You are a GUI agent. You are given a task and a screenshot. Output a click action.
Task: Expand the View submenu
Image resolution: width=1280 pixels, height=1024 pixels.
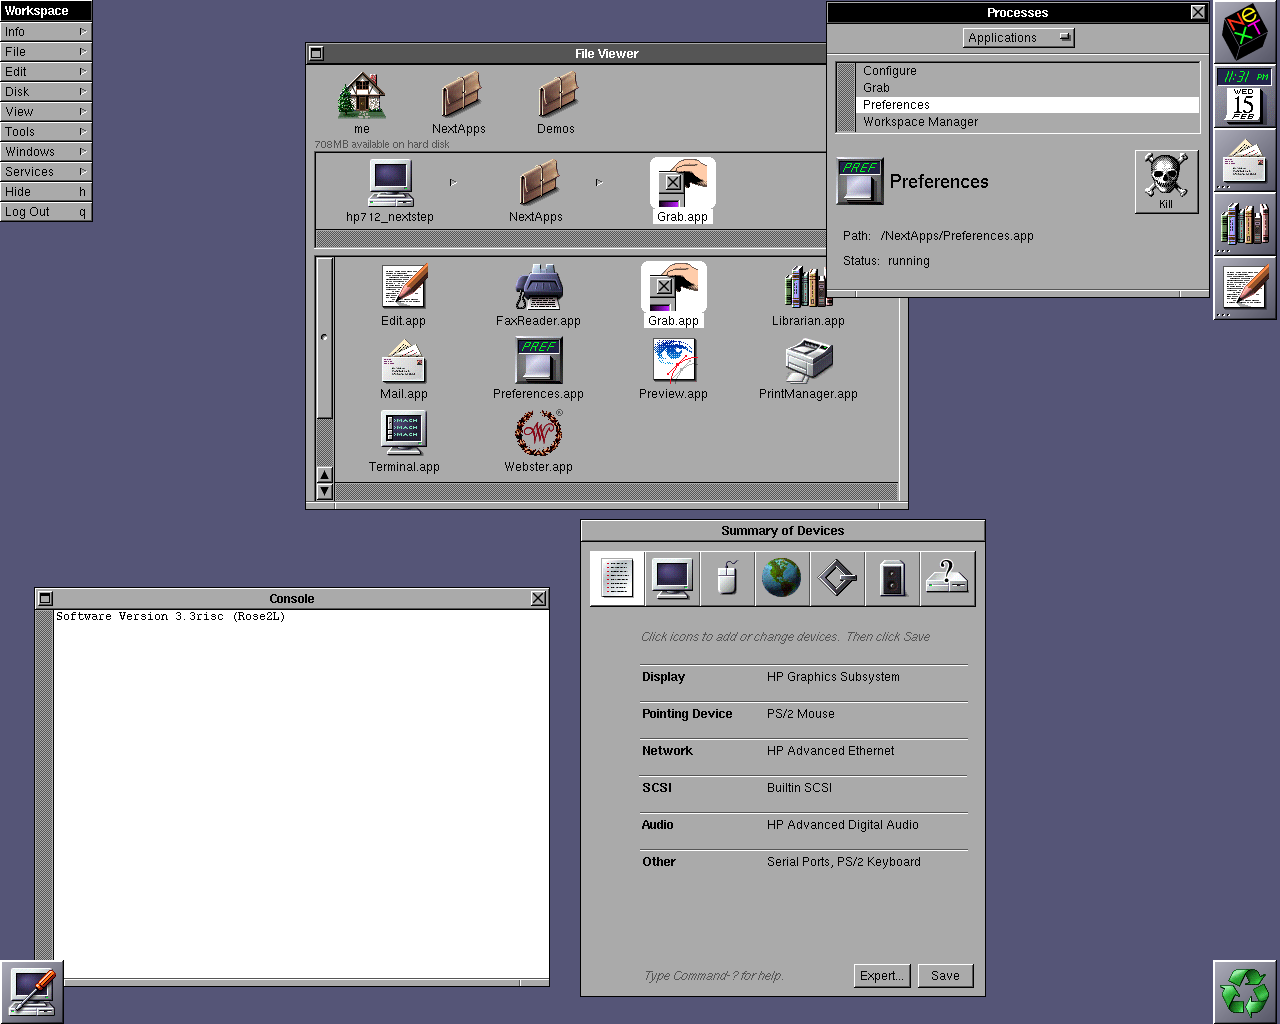point(46,112)
